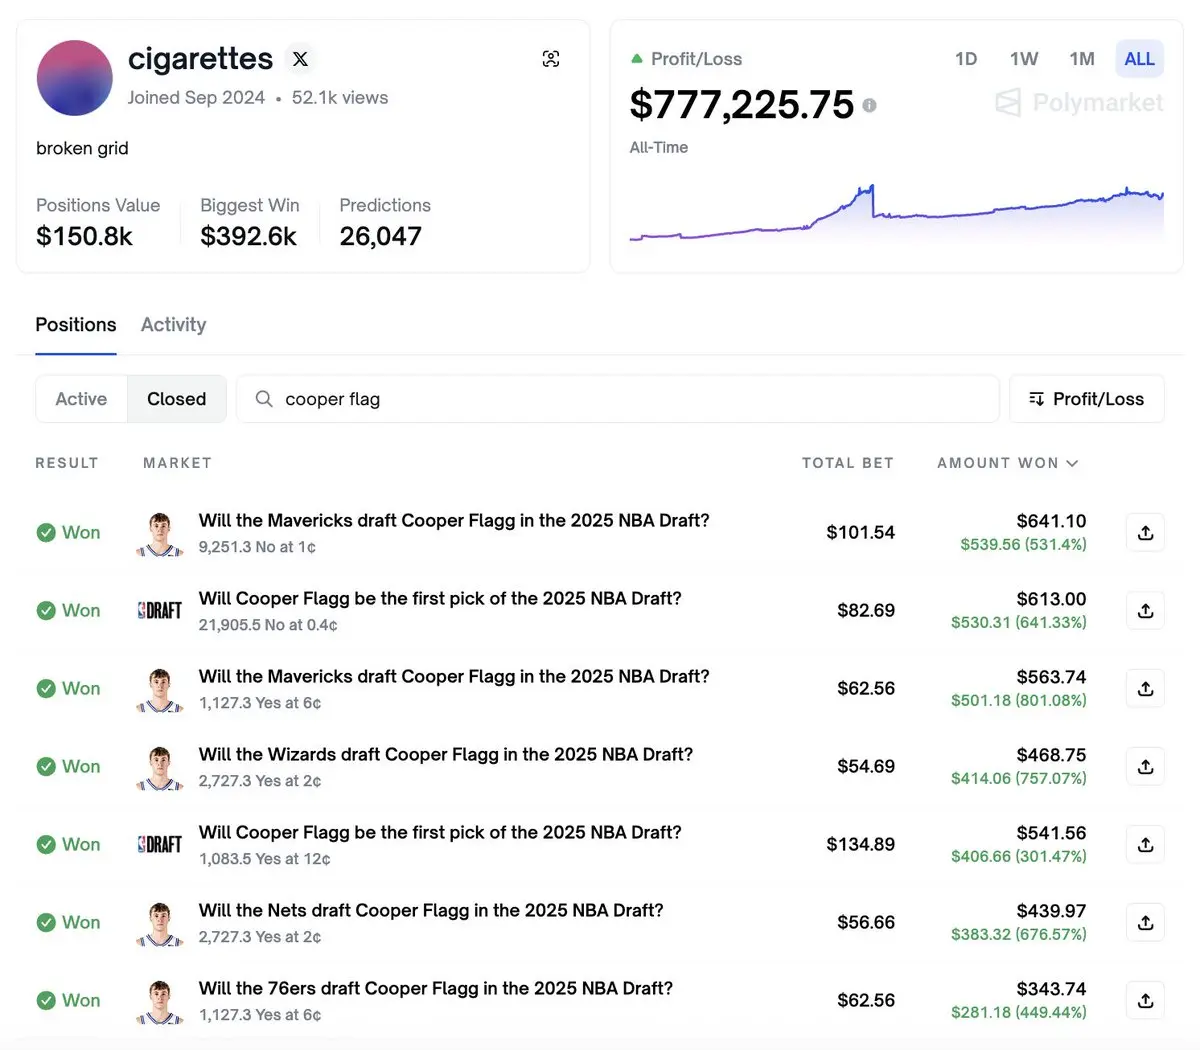Share the $468.75 Wizards position
The height and width of the screenshot is (1050, 1200).
point(1146,767)
